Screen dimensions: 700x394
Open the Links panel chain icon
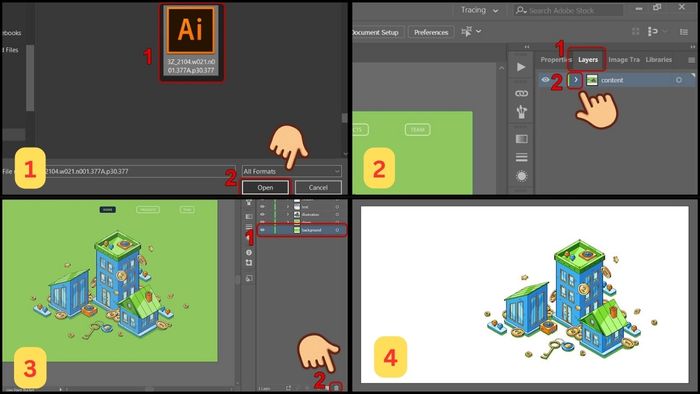coord(521,93)
